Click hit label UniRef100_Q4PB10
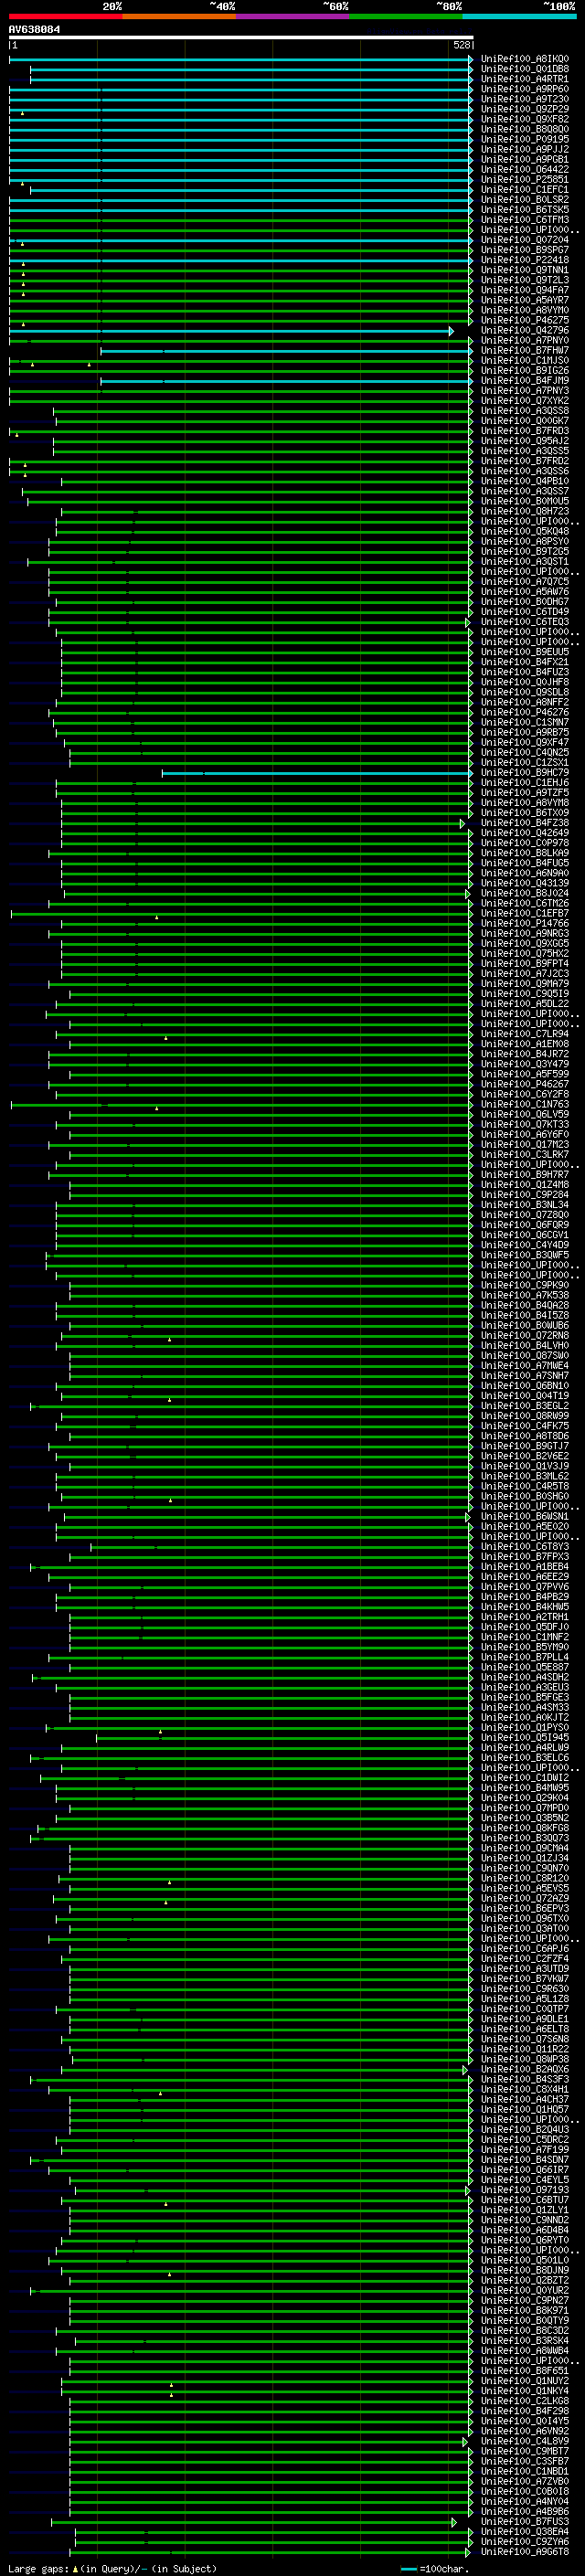 524,481
